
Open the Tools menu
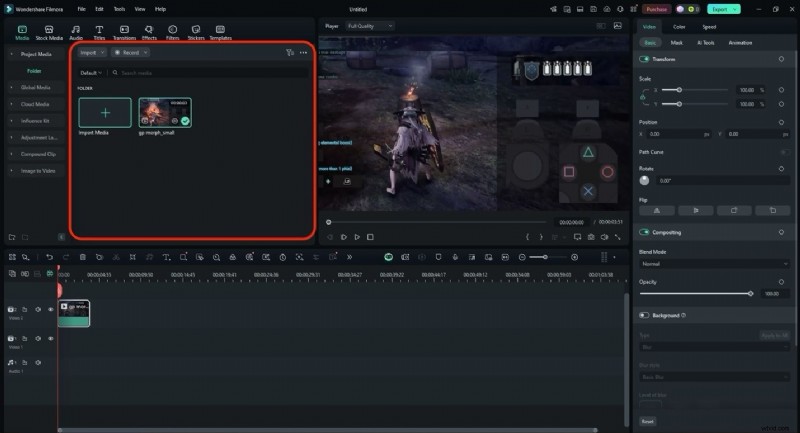pos(119,9)
